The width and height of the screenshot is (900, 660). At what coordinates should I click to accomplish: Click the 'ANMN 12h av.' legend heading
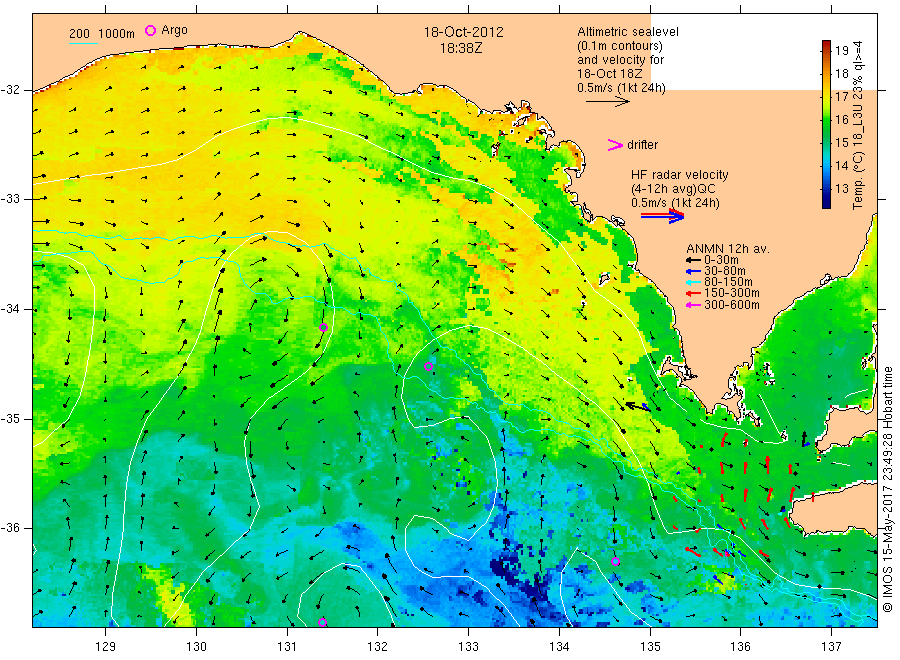coord(728,249)
